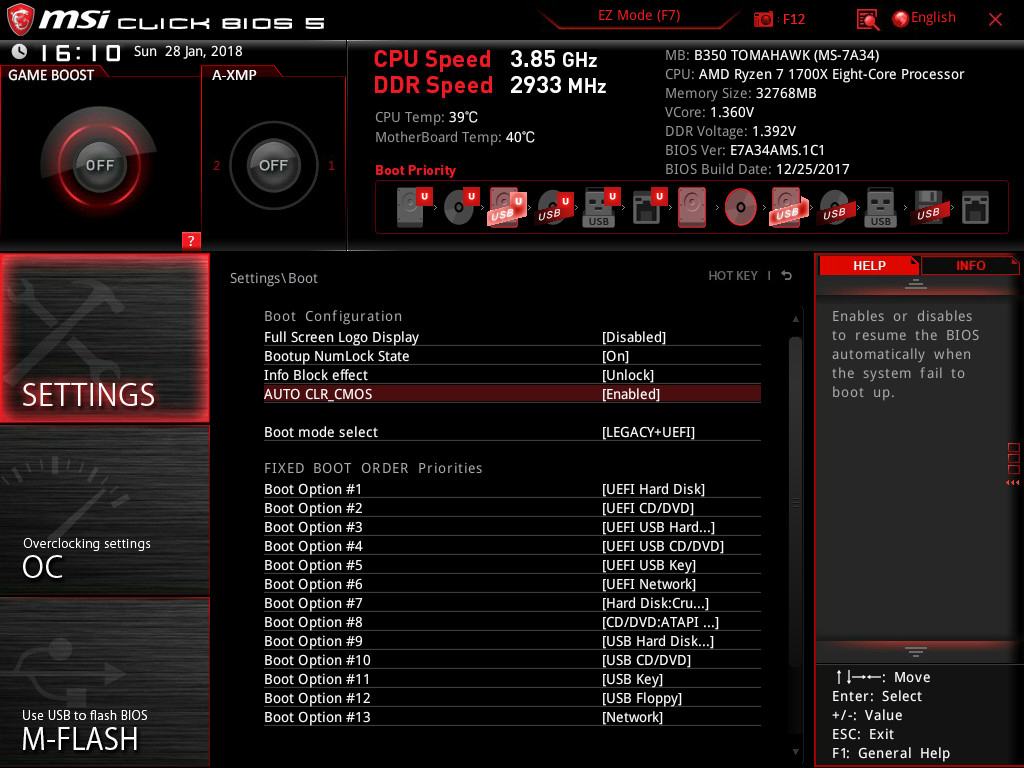Image resolution: width=1024 pixels, height=768 pixels.
Task: Select Boot Option #11 USB Key row
Action: [512, 679]
